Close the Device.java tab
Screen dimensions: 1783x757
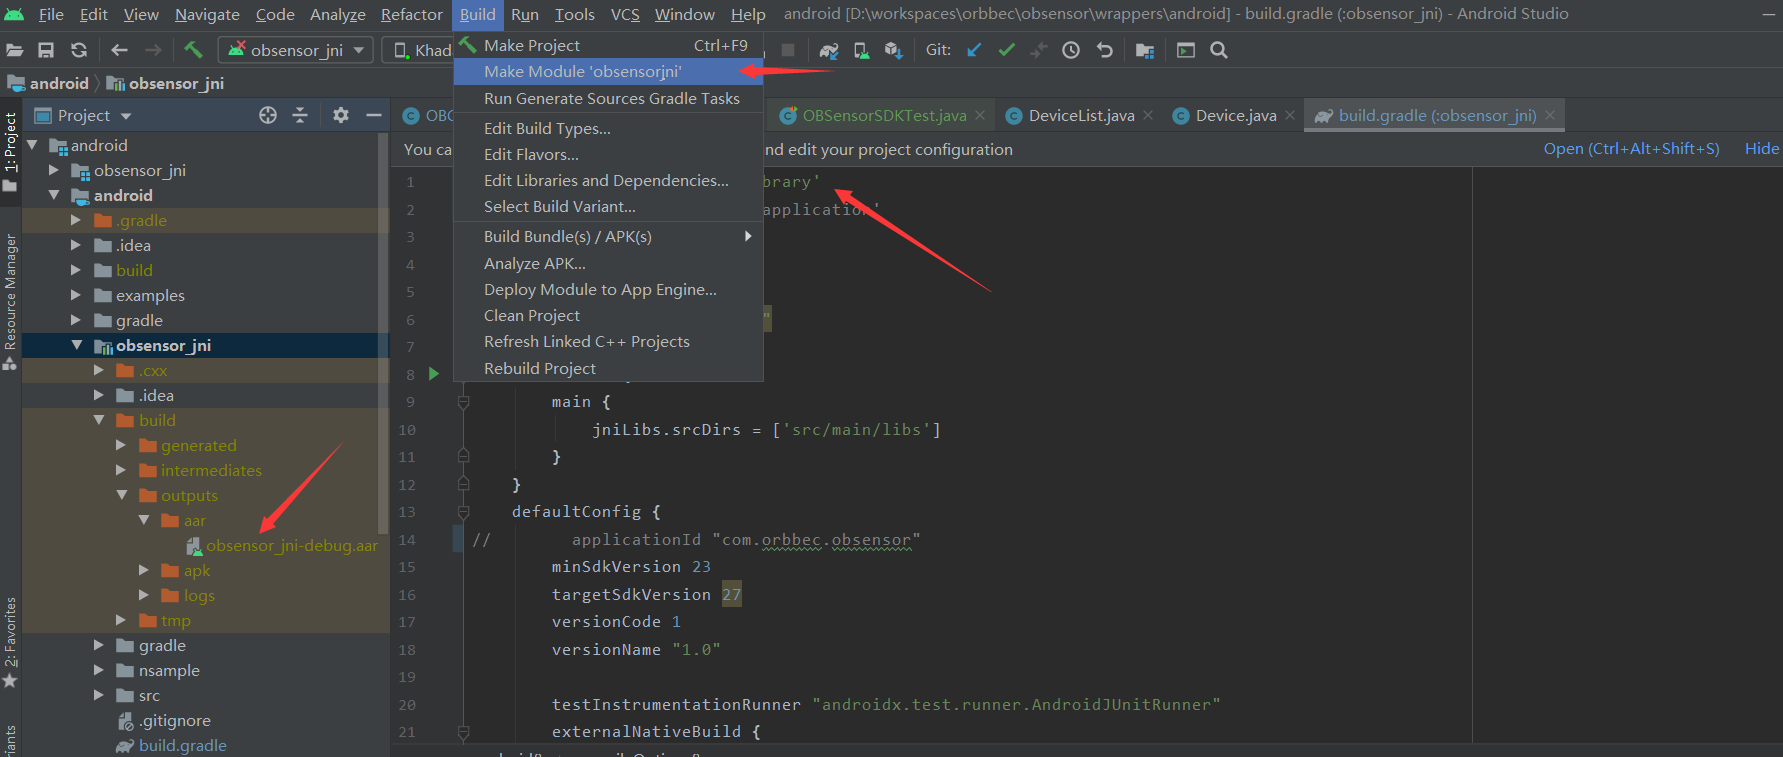(1290, 115)
